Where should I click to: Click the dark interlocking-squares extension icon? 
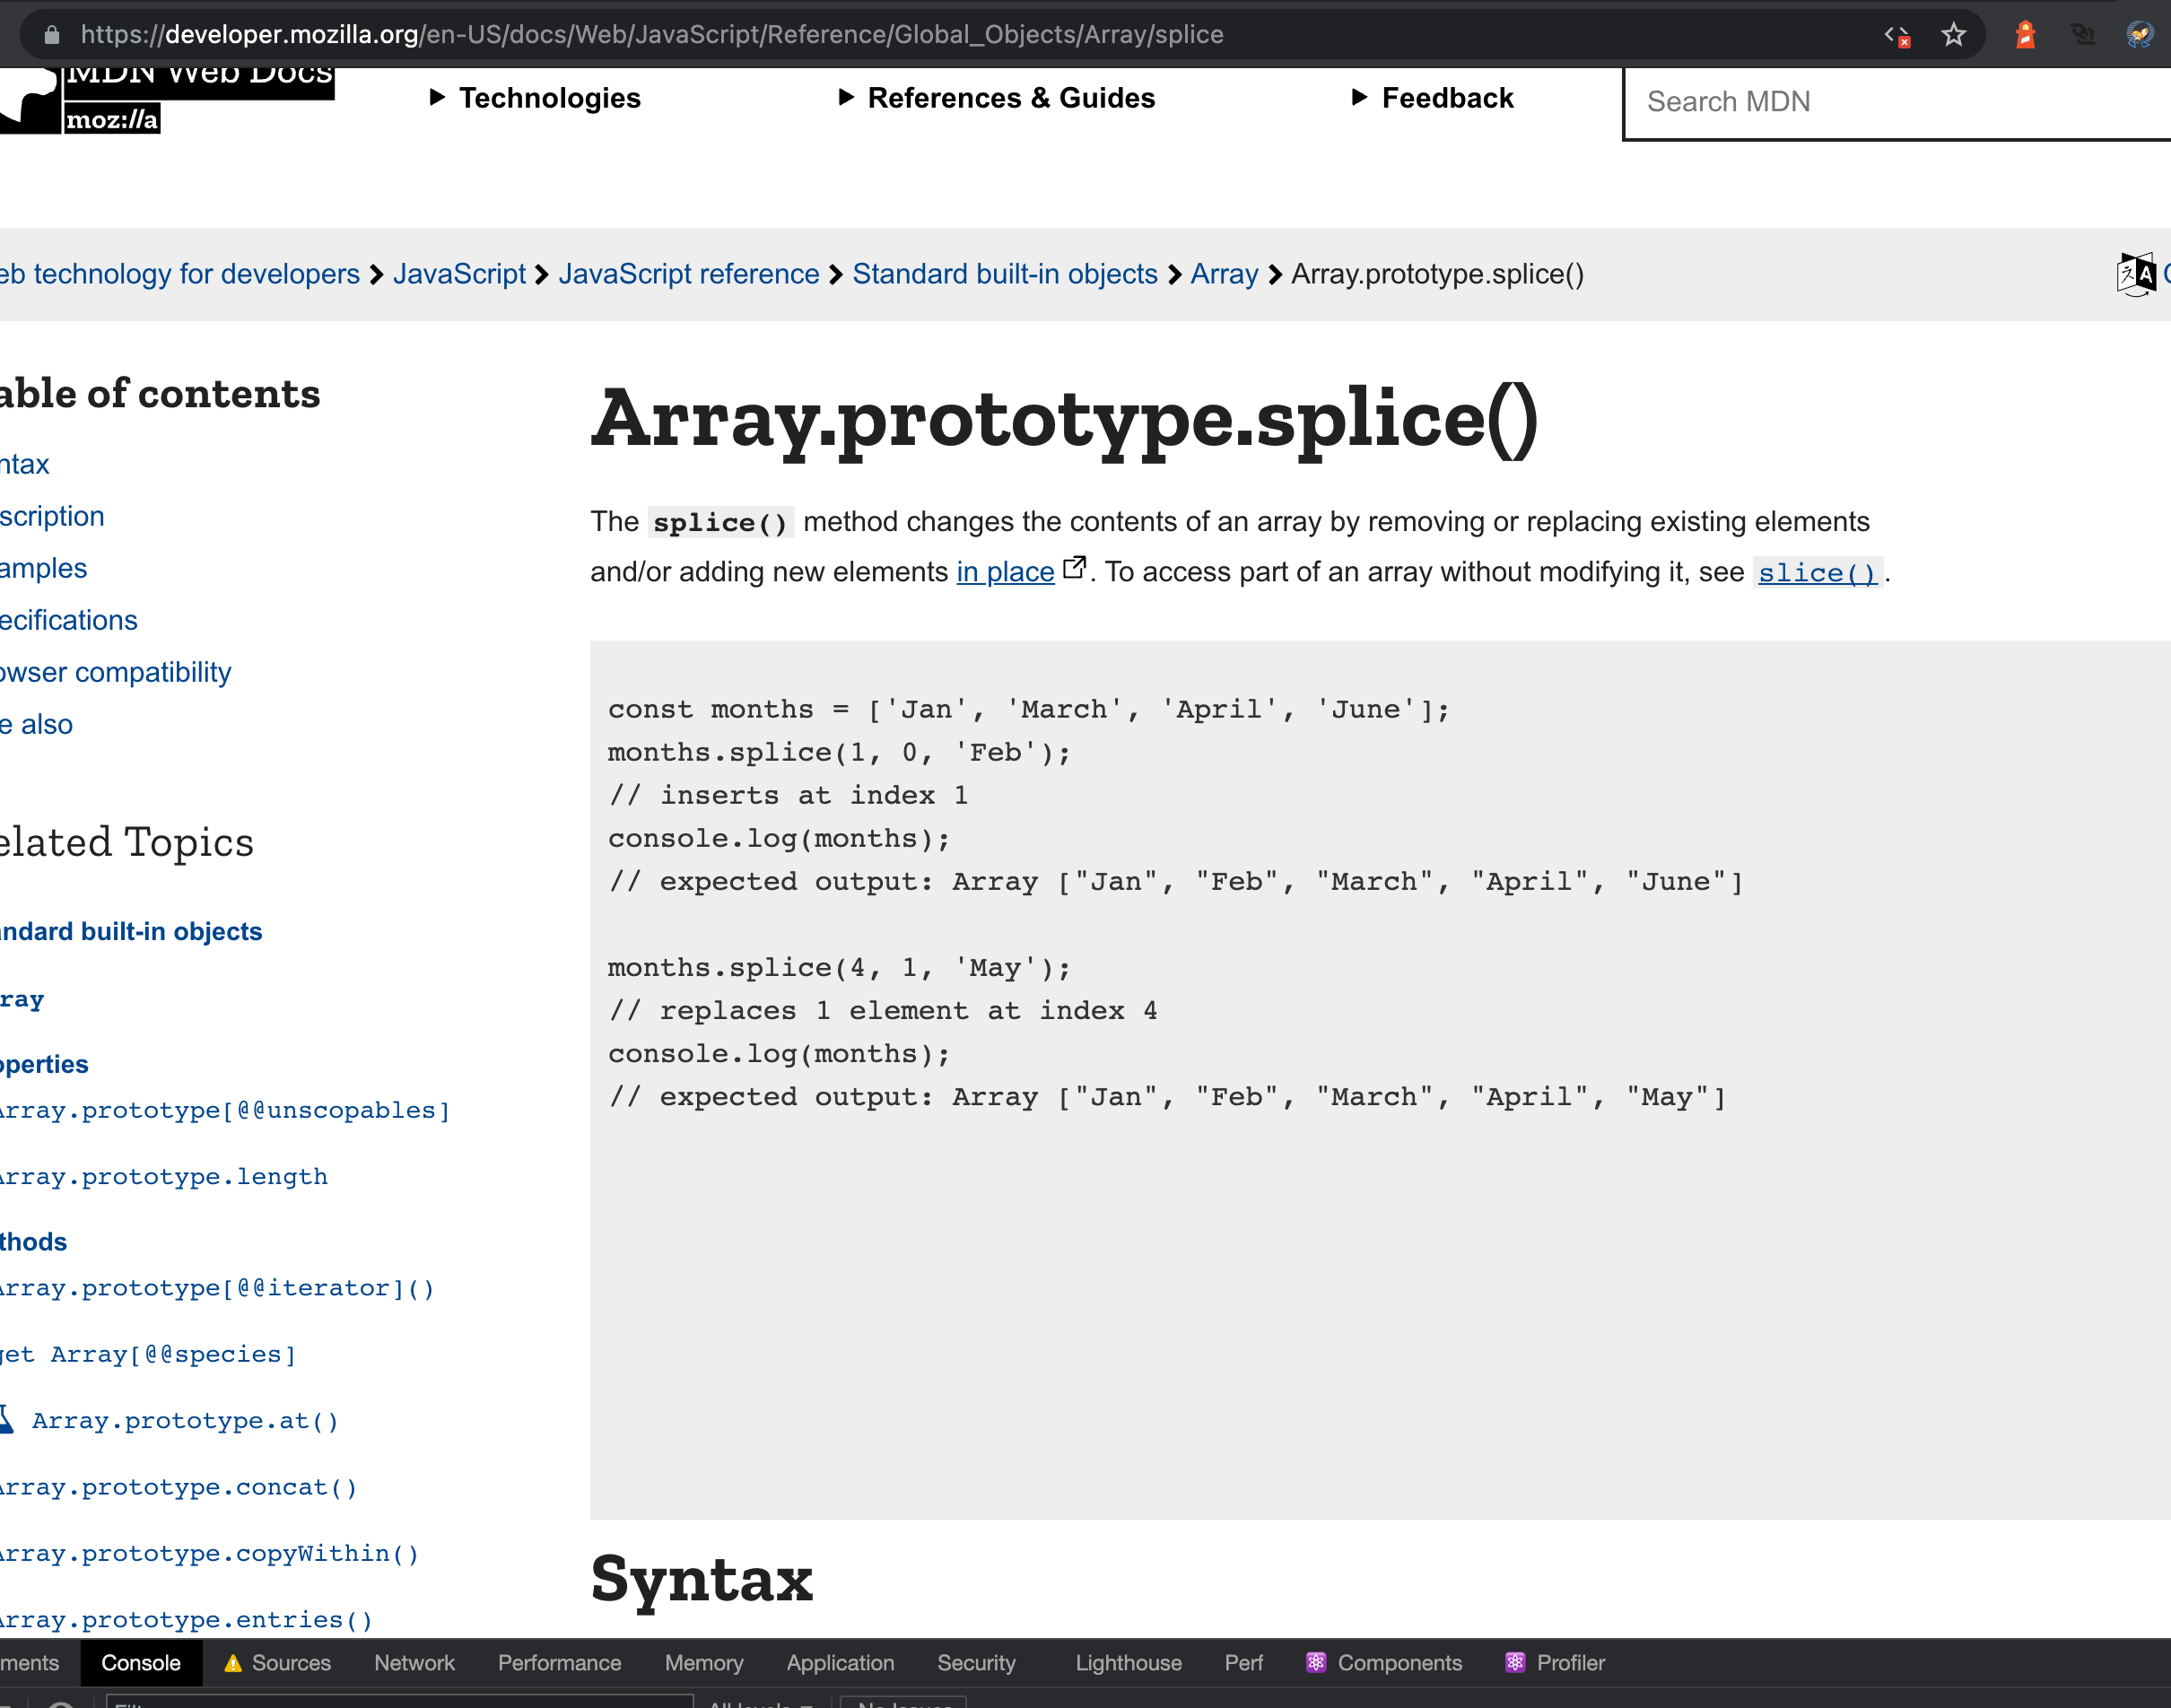coord(2082,35)
